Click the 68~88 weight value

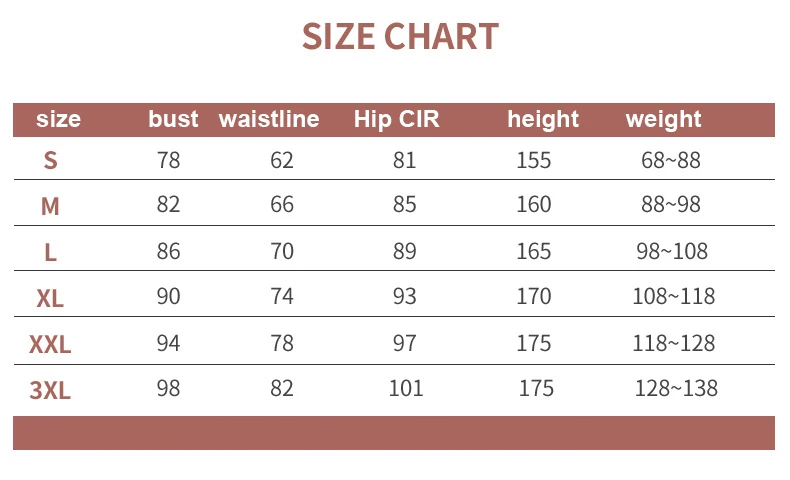tap(671, 160)
